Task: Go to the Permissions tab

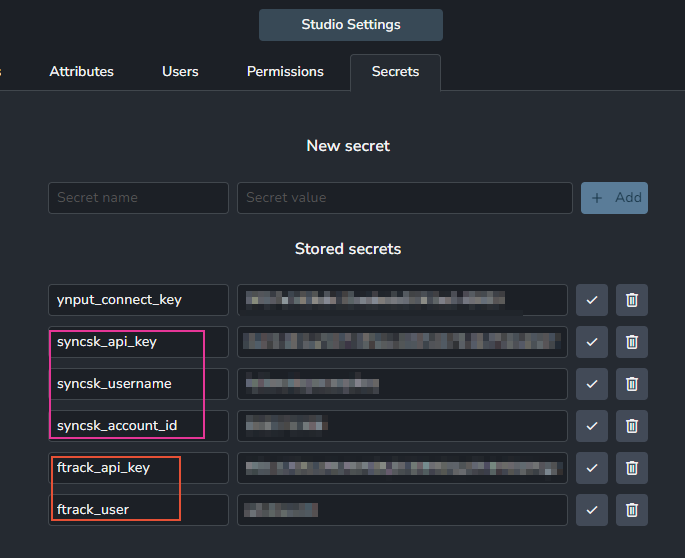Action: (x=285, y=72)
